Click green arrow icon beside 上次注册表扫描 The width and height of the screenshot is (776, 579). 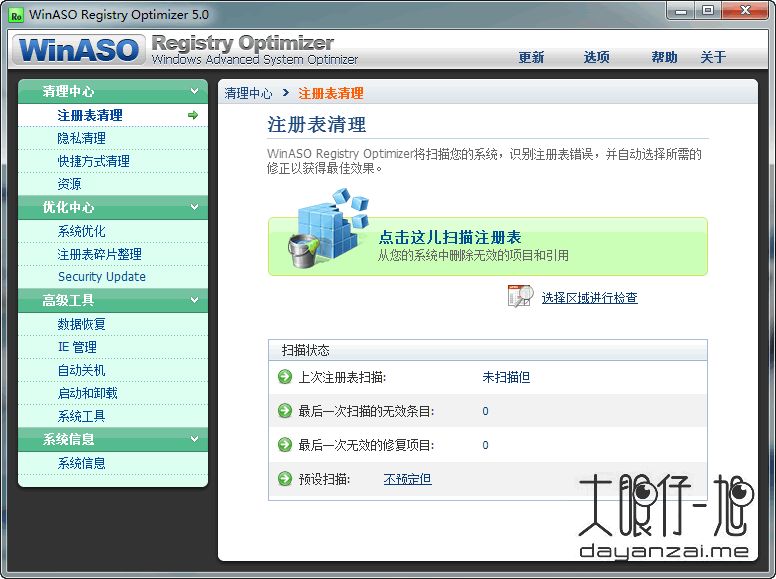(285, 377)
